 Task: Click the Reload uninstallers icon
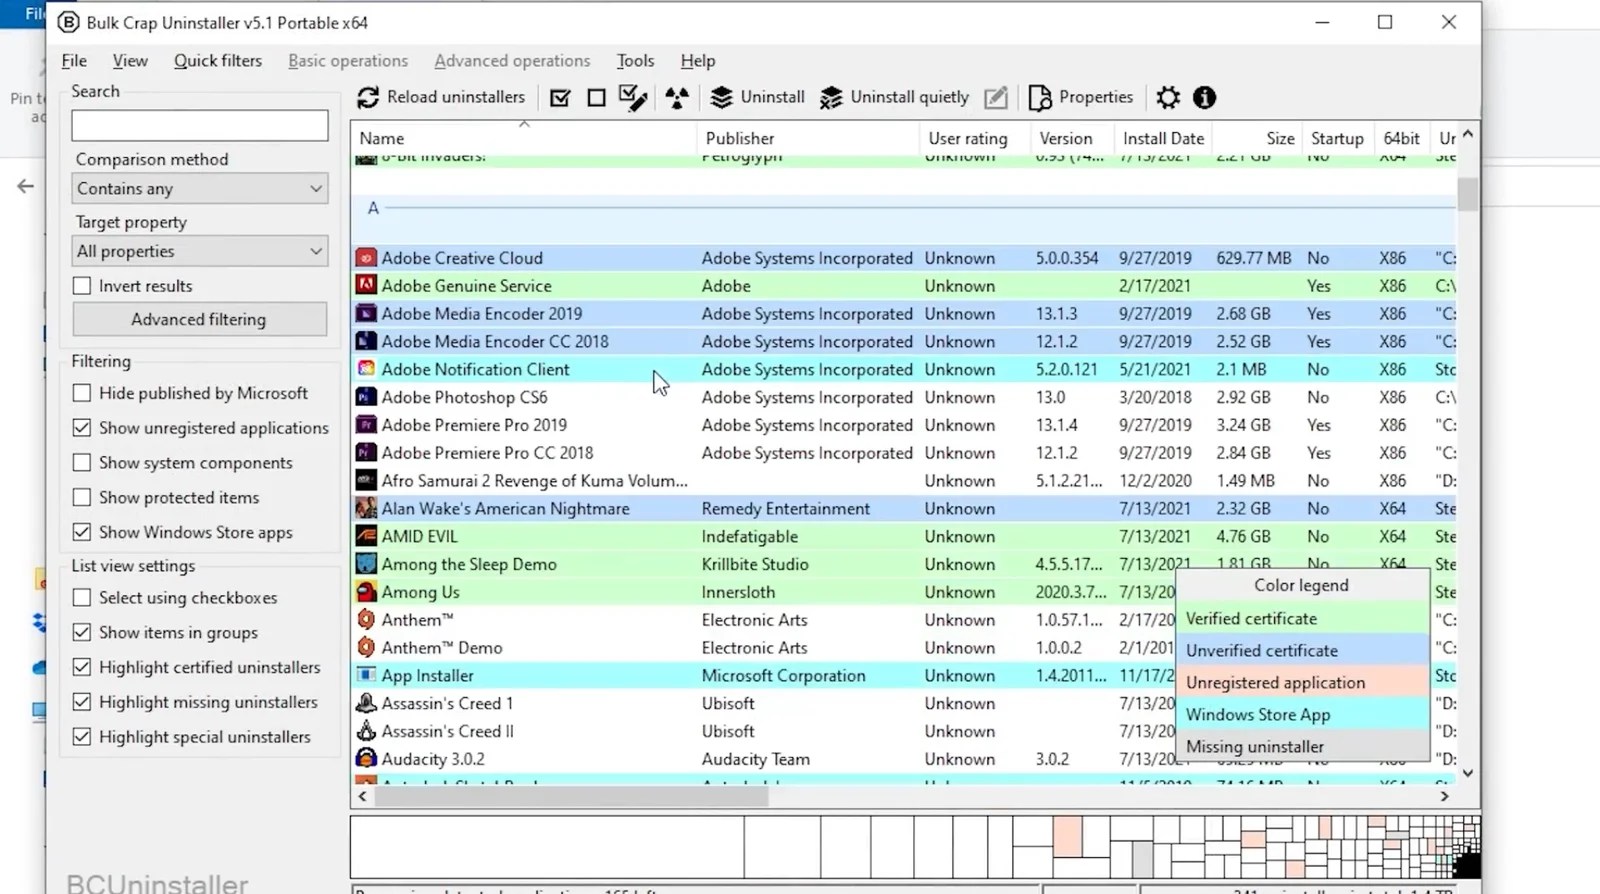pos(368,97)
